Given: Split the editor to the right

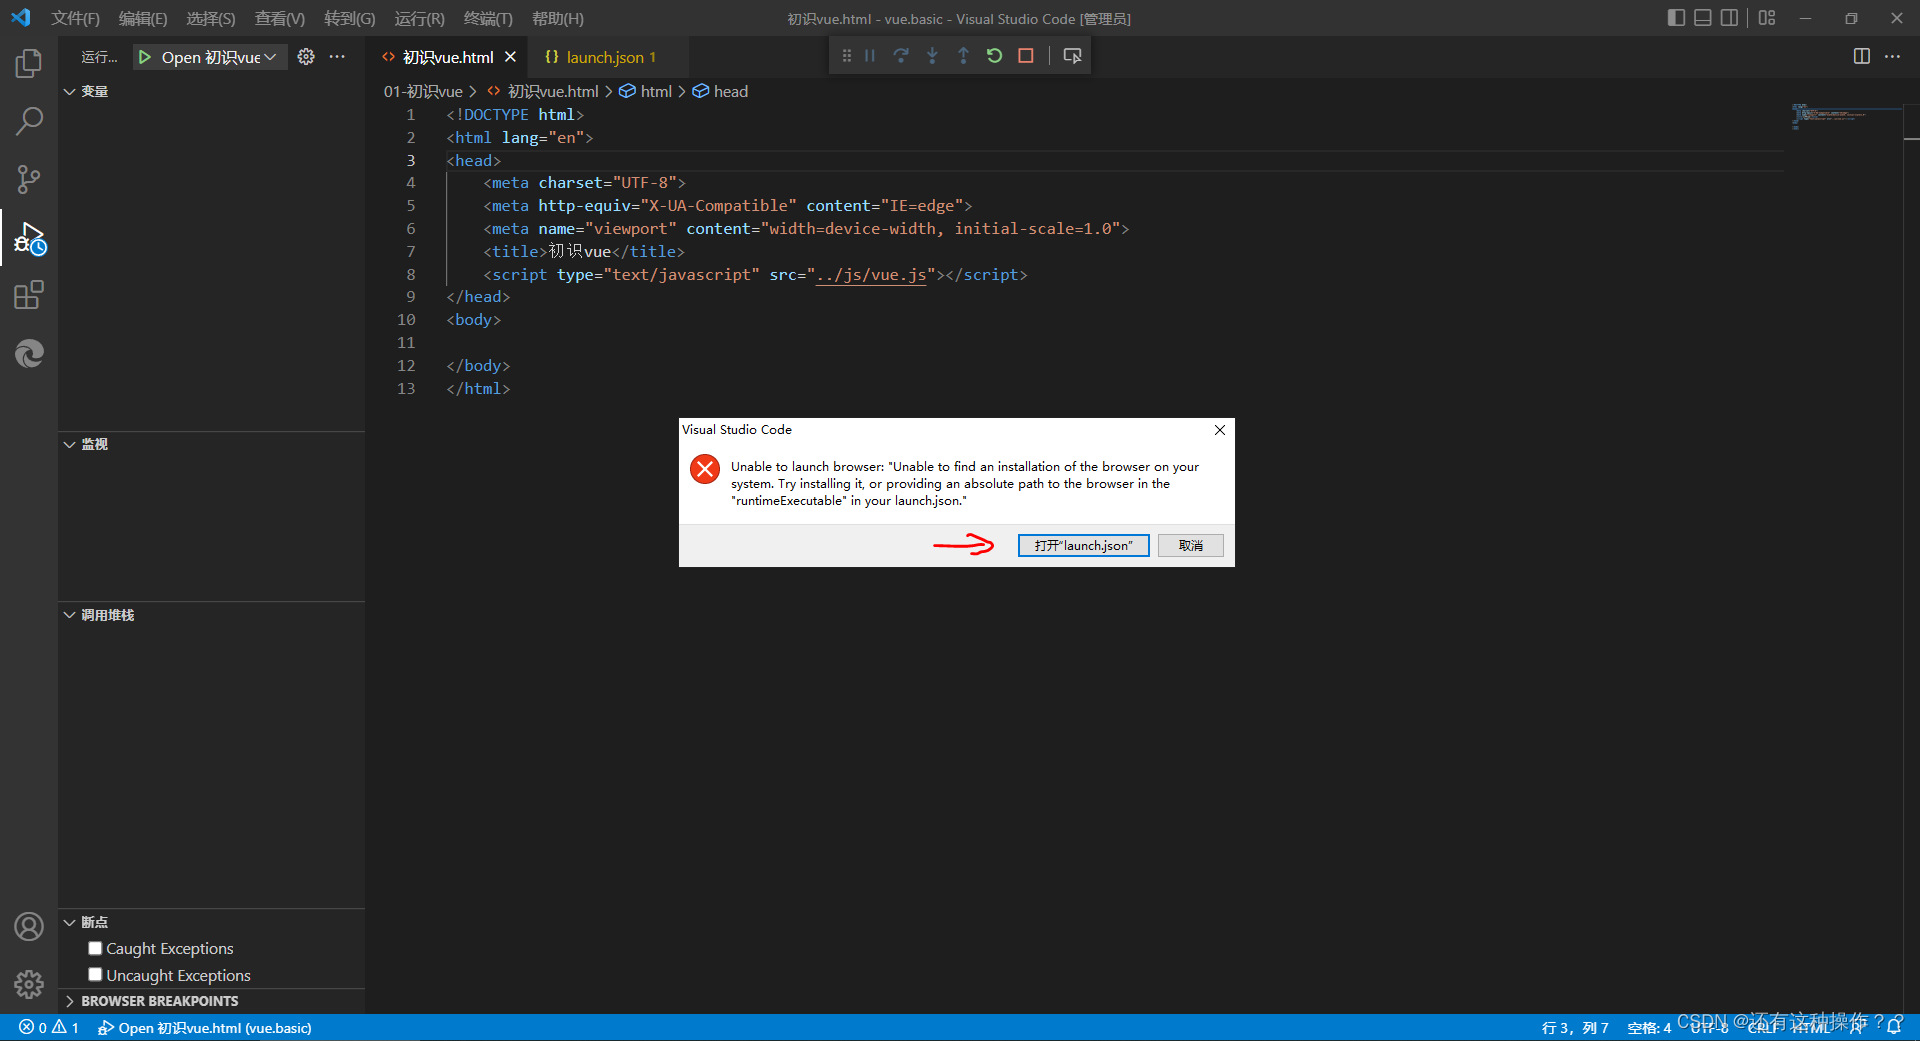Looking at the screenshot, I should click(x=1862, y=56).
